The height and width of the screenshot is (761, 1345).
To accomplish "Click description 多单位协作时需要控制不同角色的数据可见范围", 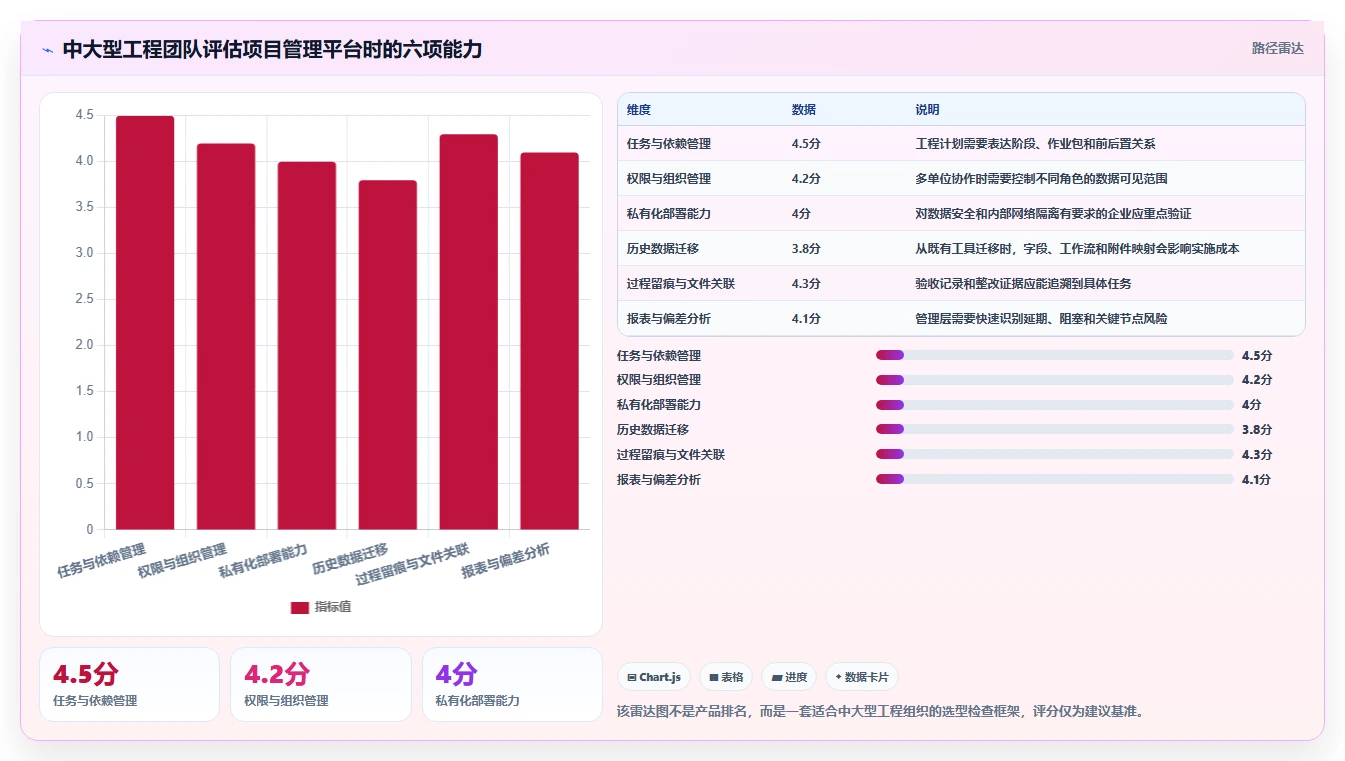I will click(1041, 179).
